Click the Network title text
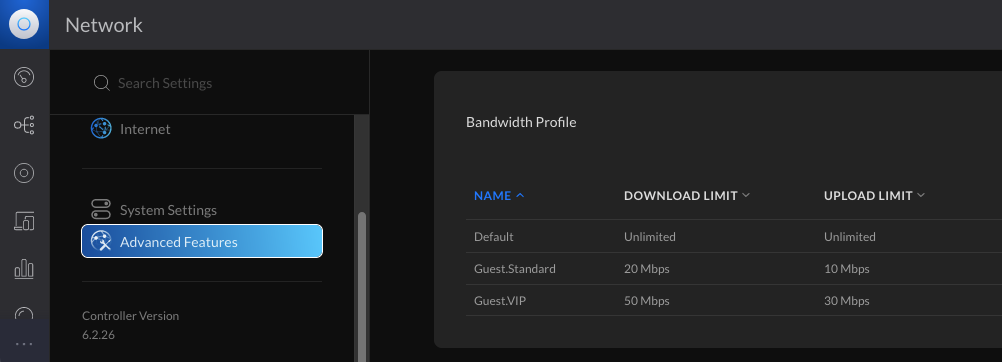This screenshot has height=362, width=1002. (104, 25)
